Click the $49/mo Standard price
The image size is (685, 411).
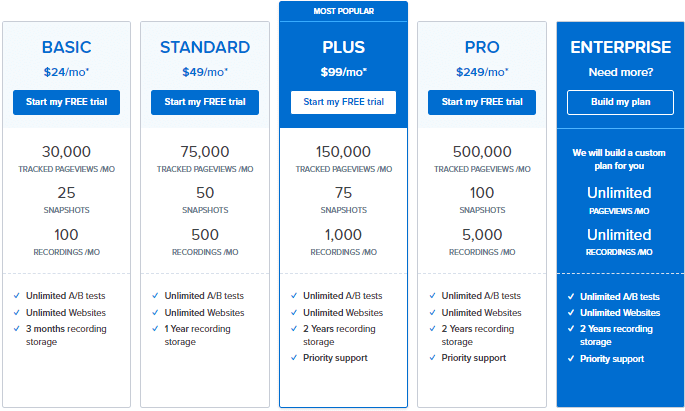(x=205, y=72)
